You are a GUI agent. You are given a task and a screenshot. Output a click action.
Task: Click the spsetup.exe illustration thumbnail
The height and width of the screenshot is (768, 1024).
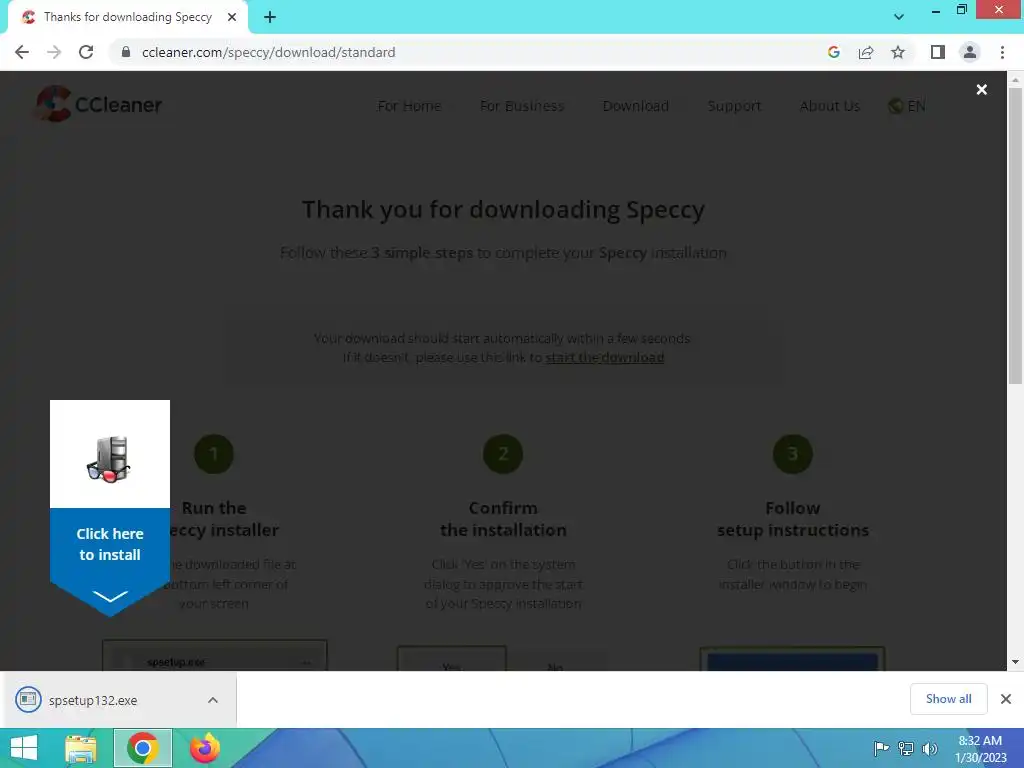(215, 656)
